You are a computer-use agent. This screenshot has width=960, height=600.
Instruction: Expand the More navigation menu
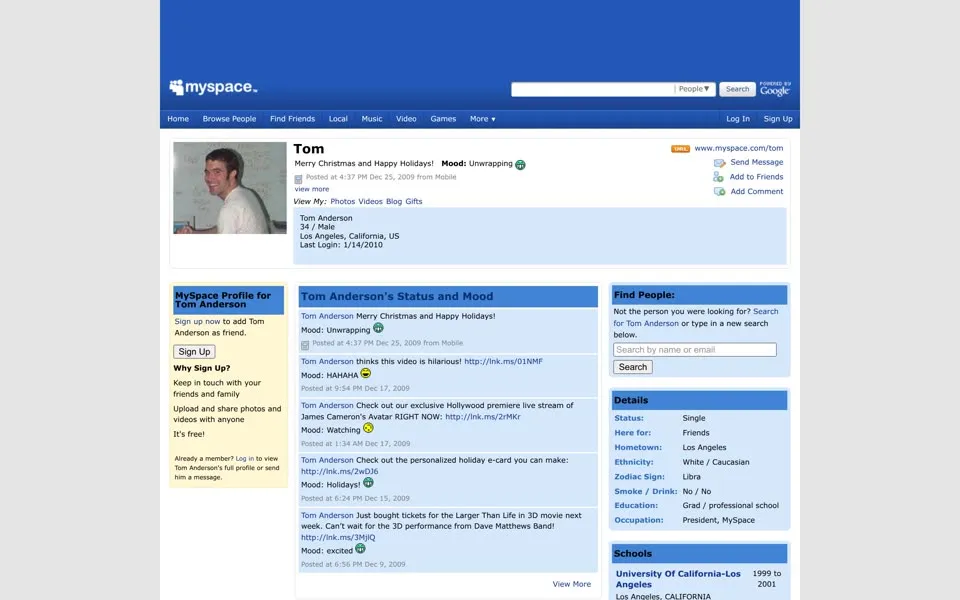[482, 119]
